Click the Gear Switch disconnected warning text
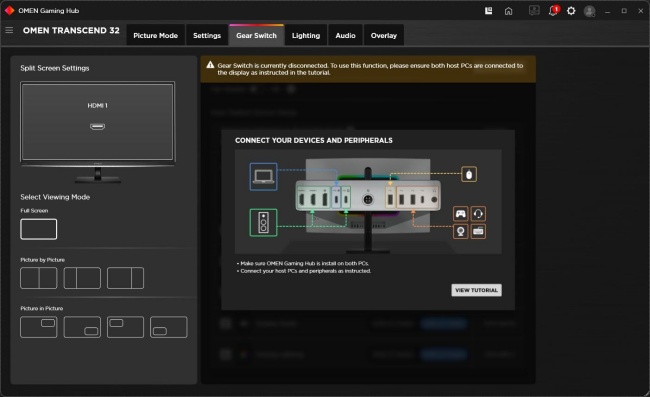The height and width of the screenshot is (397, 650). pos(370,69)
